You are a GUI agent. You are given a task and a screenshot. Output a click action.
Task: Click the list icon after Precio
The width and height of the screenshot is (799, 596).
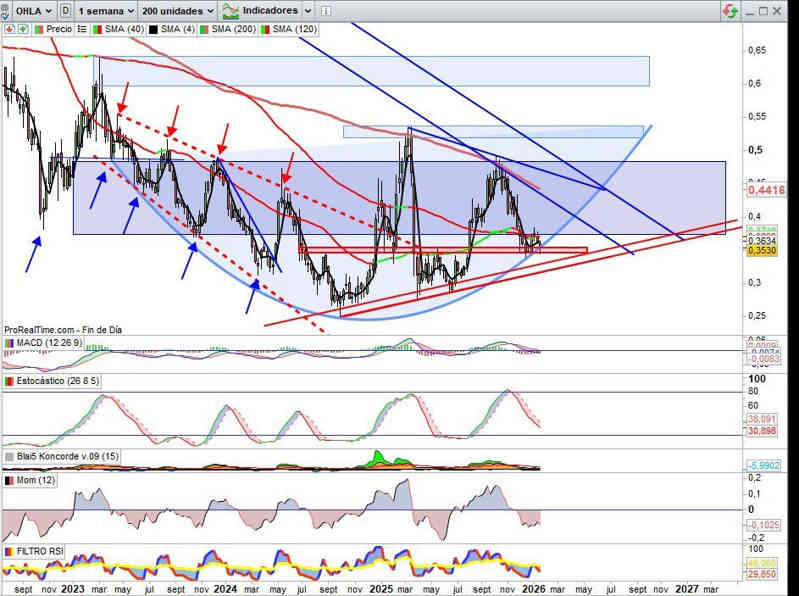(x=83, y=29)
